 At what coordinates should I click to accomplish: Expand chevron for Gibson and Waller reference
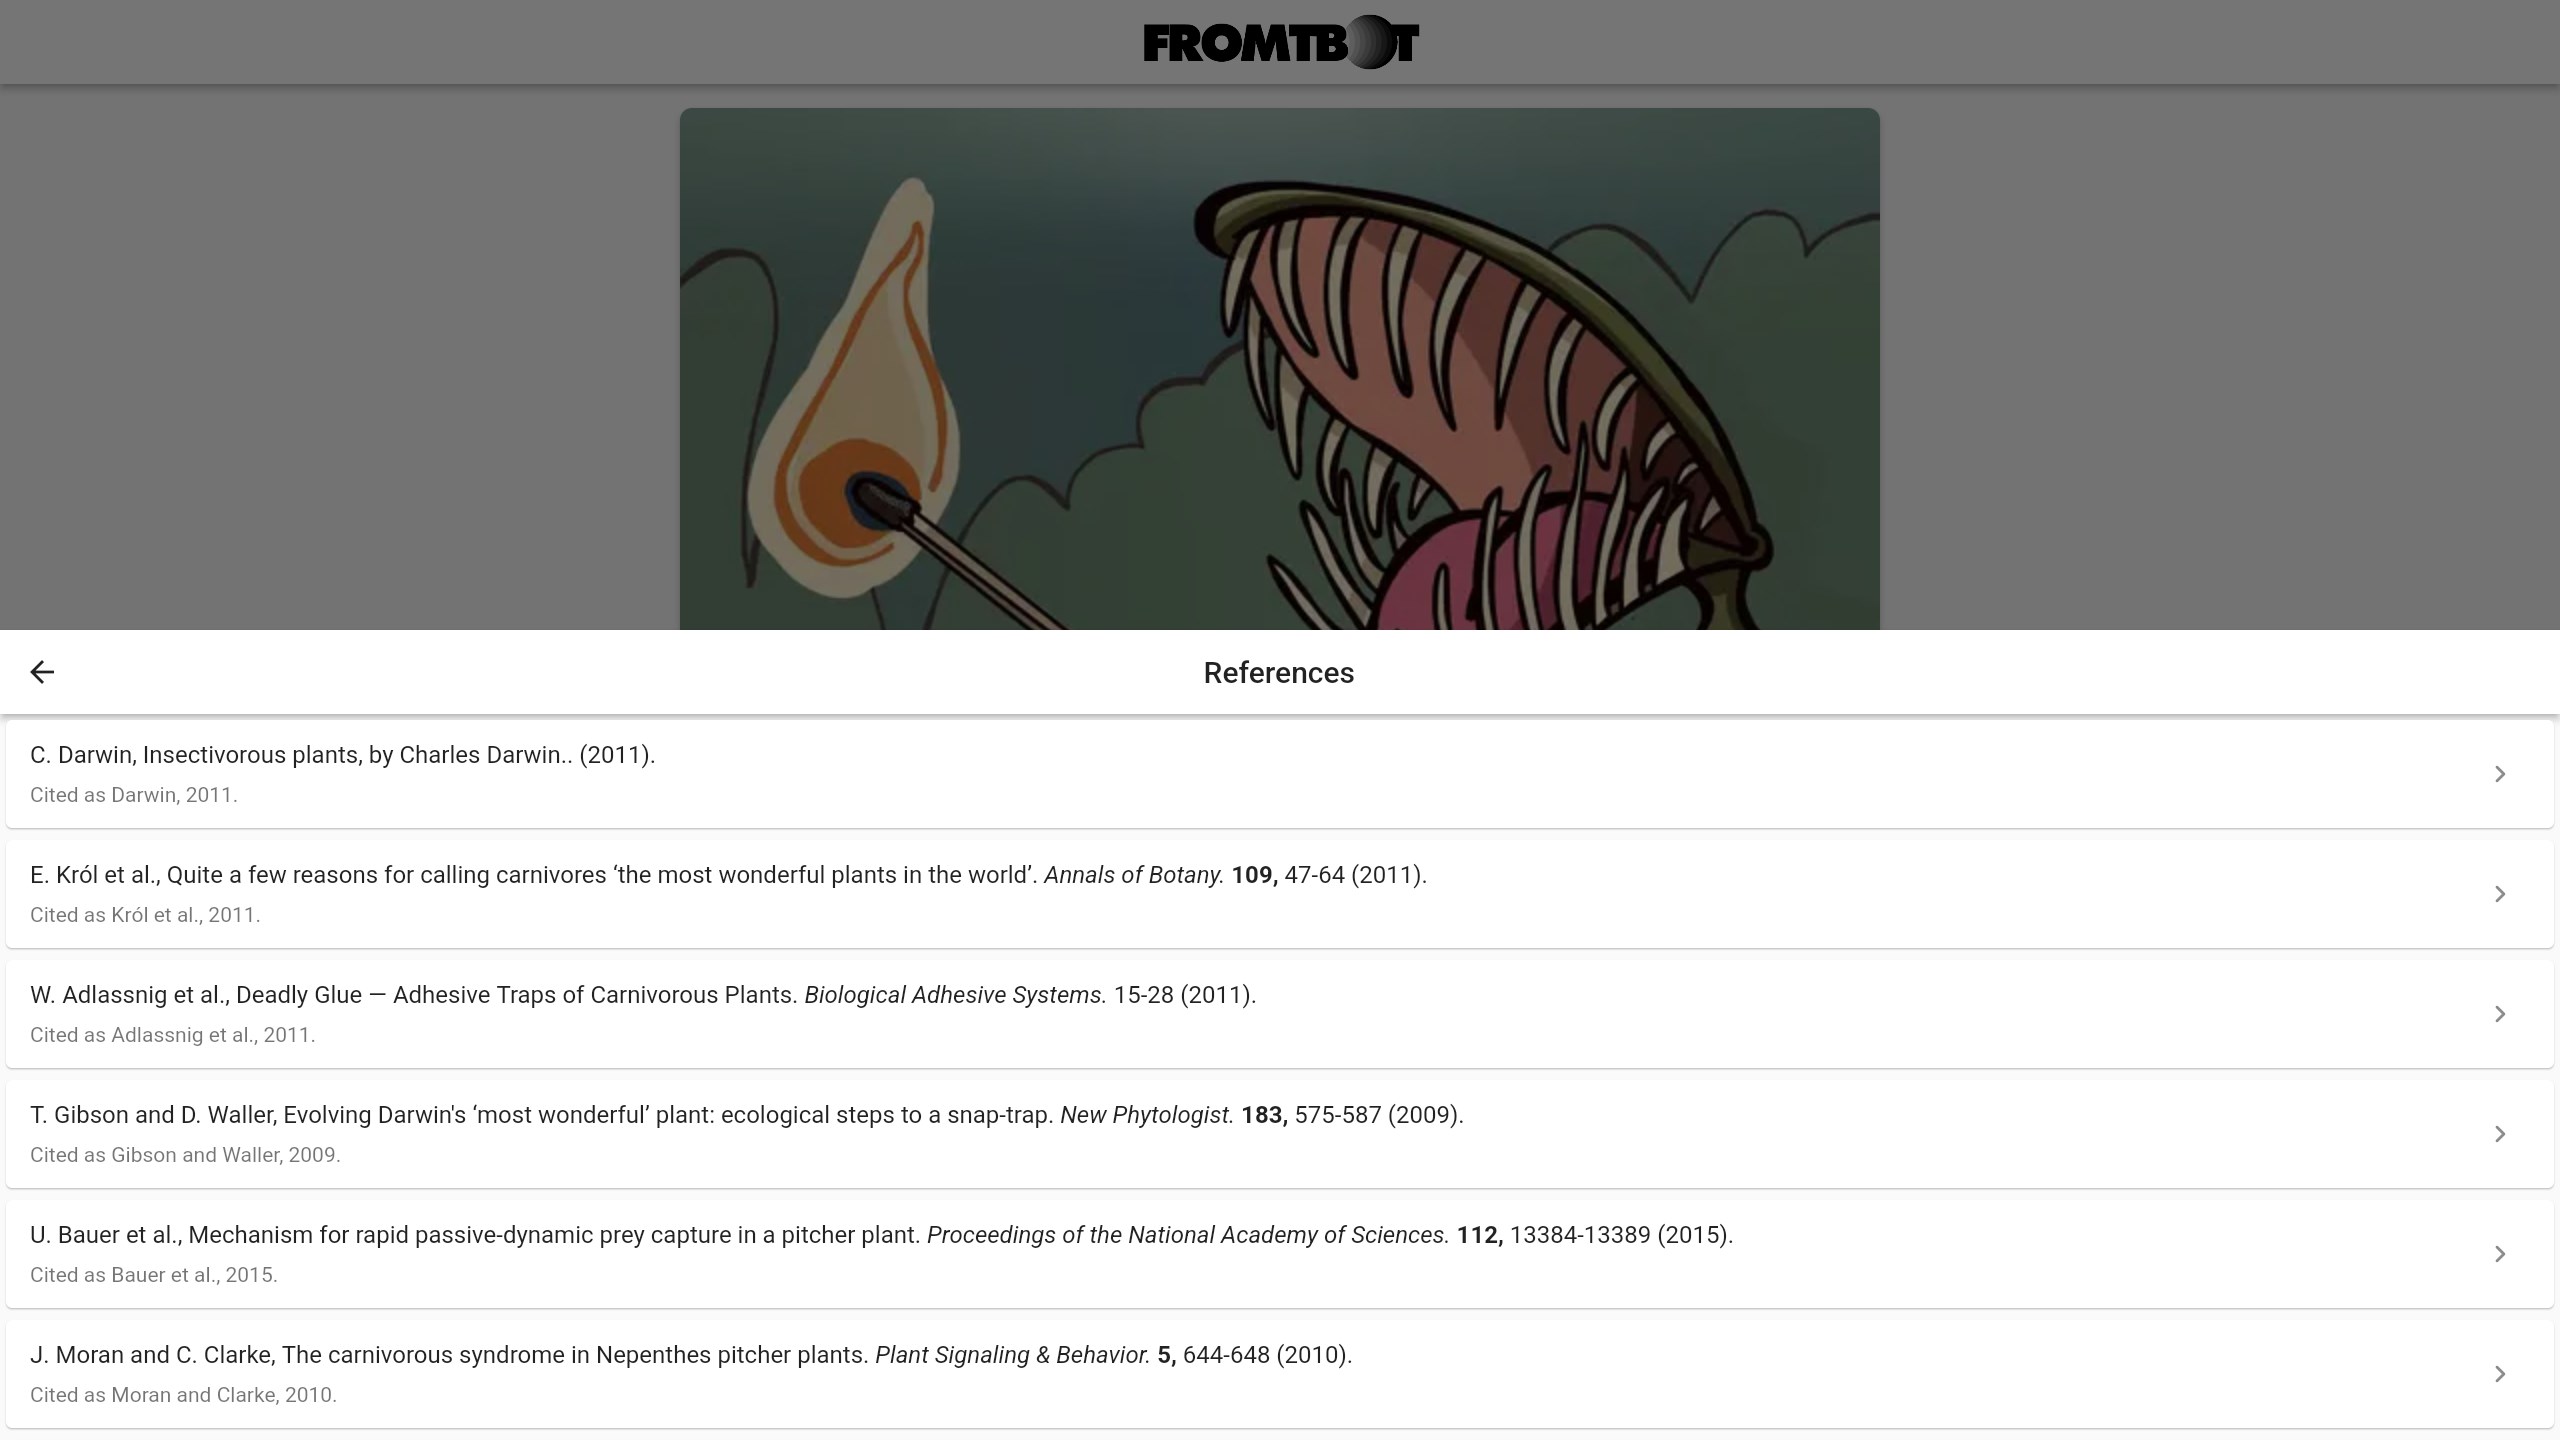(x=2499, y=1134)
